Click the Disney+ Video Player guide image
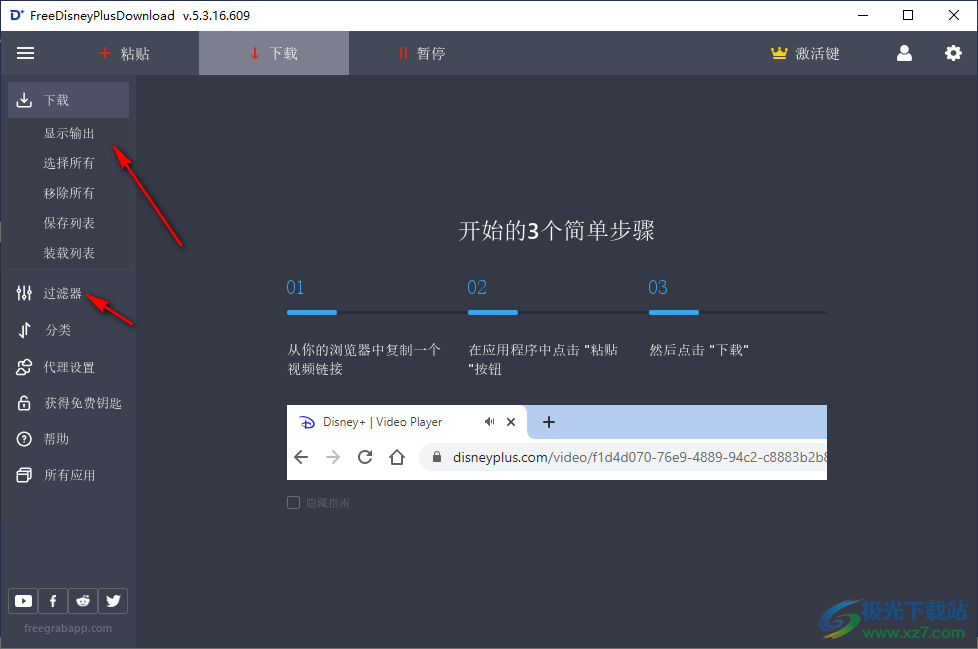Image resolution: width=978 pixels, height=649 pixels. (557, 443)
